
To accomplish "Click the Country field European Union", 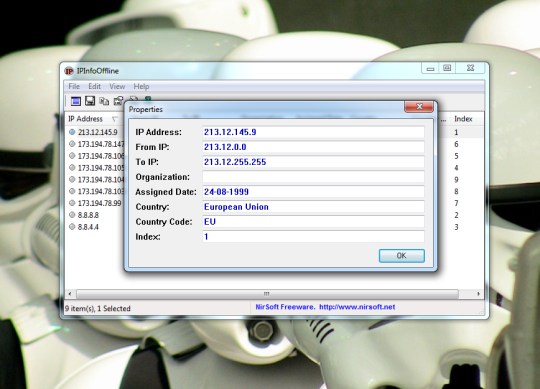I will (x=313, y=207).
